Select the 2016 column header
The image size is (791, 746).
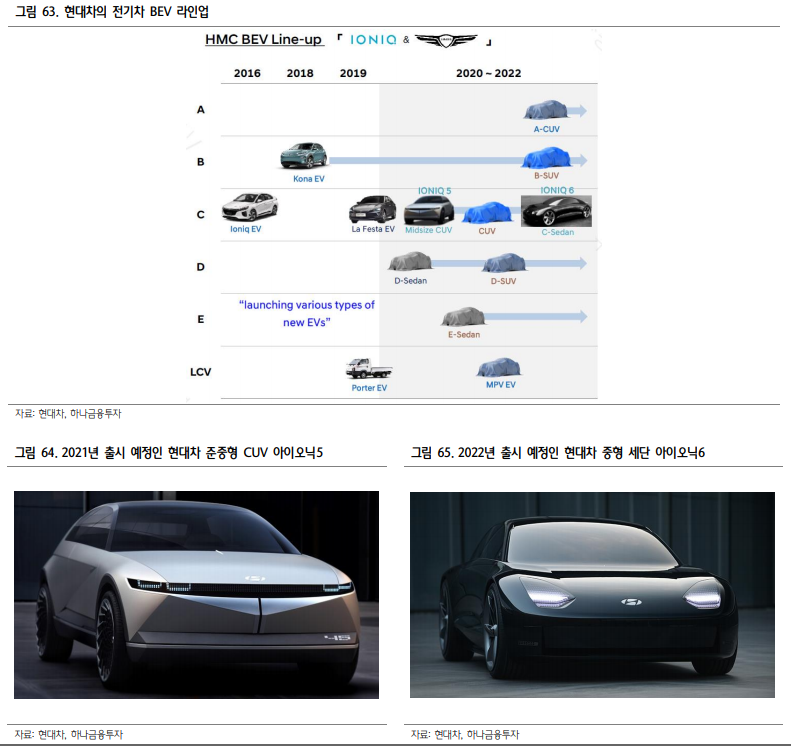pyautogui.click(x=247, y=73)
